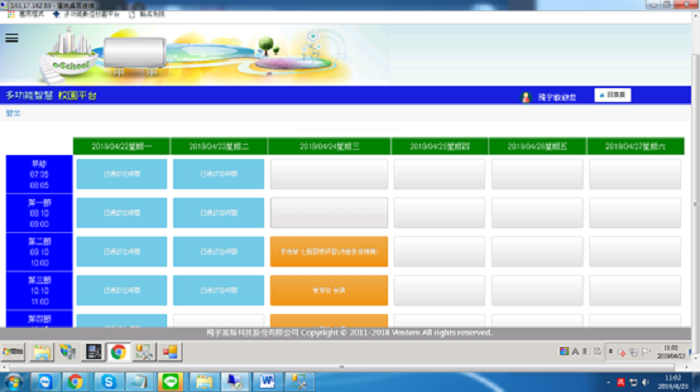Choose Wednesday's empty slot in 07:35 row
The image size is (700, 392).
[329, 174]
